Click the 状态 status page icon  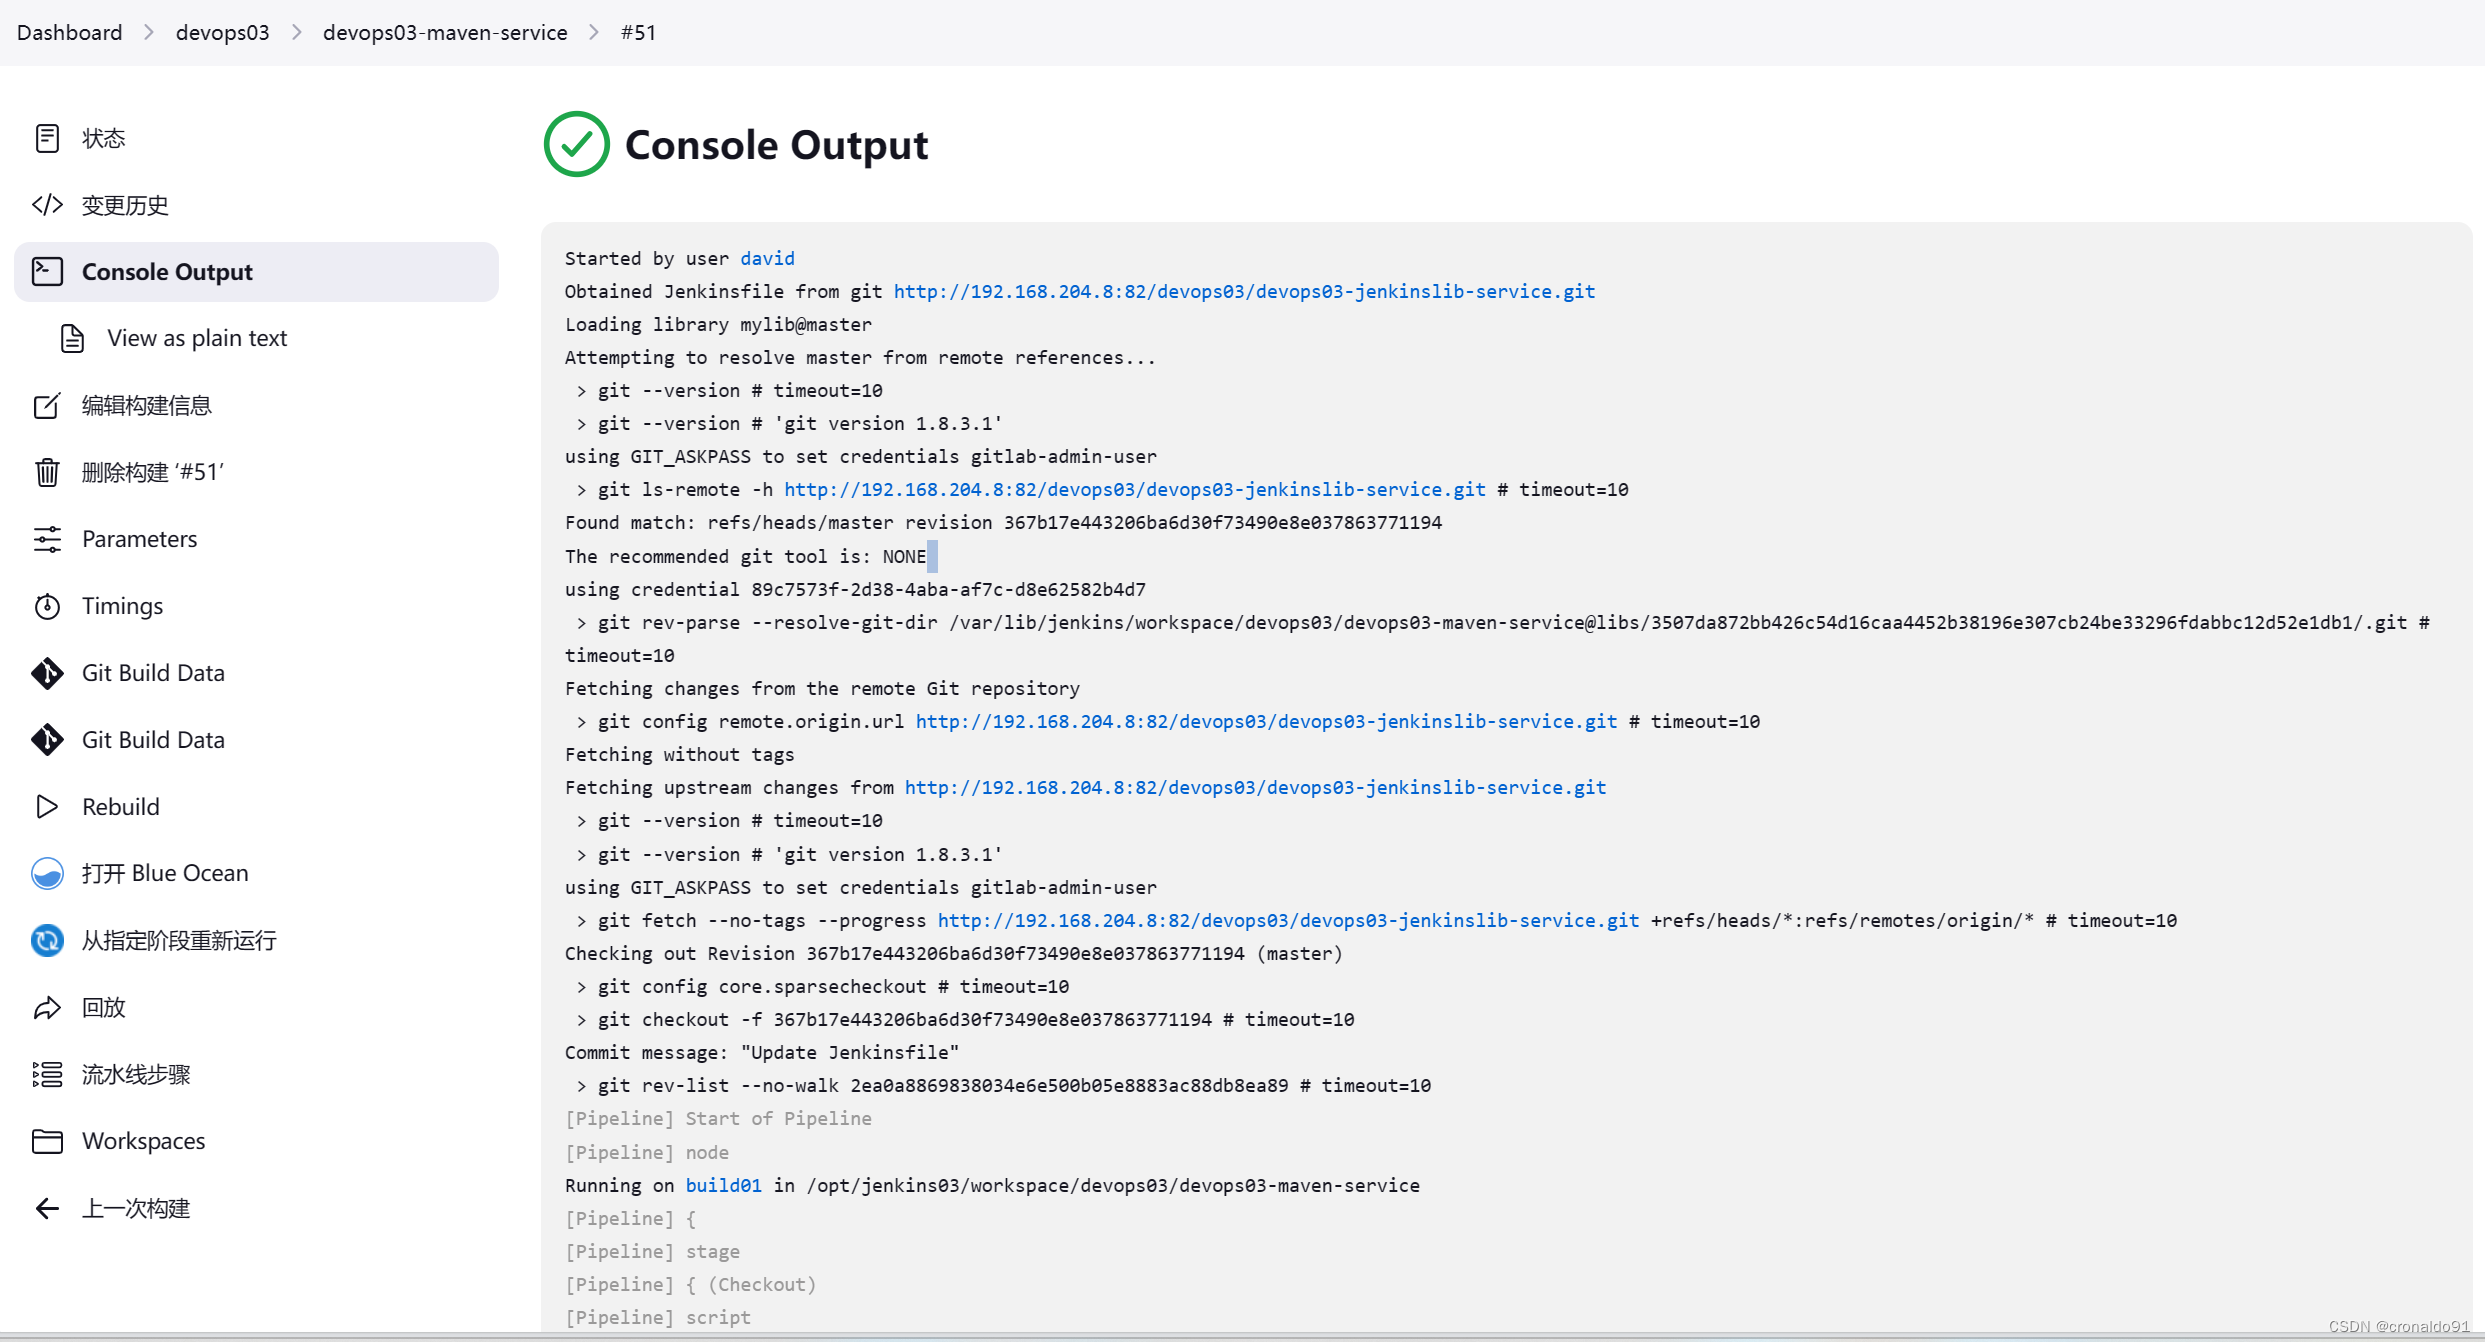47,138
